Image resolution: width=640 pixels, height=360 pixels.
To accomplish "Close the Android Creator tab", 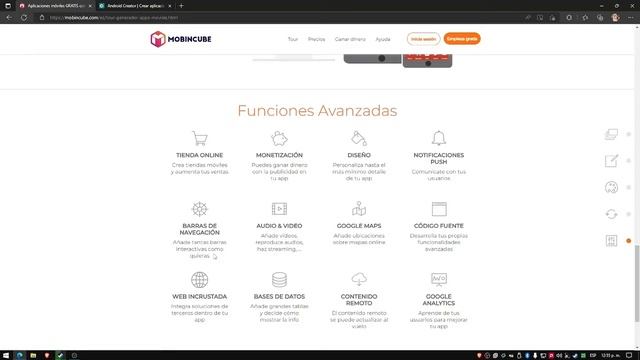I will click(170, 6).
